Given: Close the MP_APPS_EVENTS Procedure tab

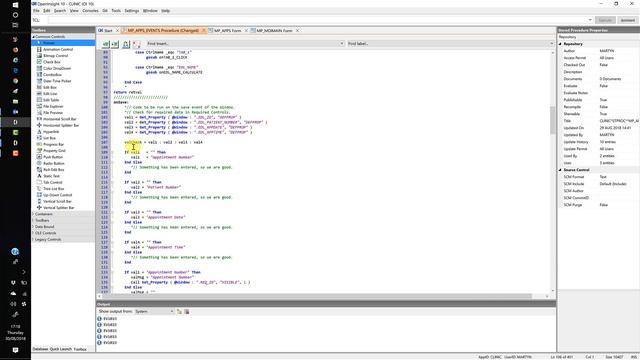Looking at the screenshot, I should click(203, 31).
